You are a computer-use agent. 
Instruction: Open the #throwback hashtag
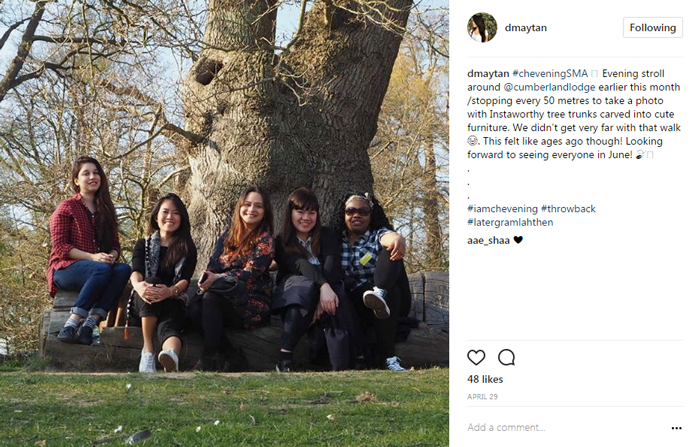pos(568,209)
